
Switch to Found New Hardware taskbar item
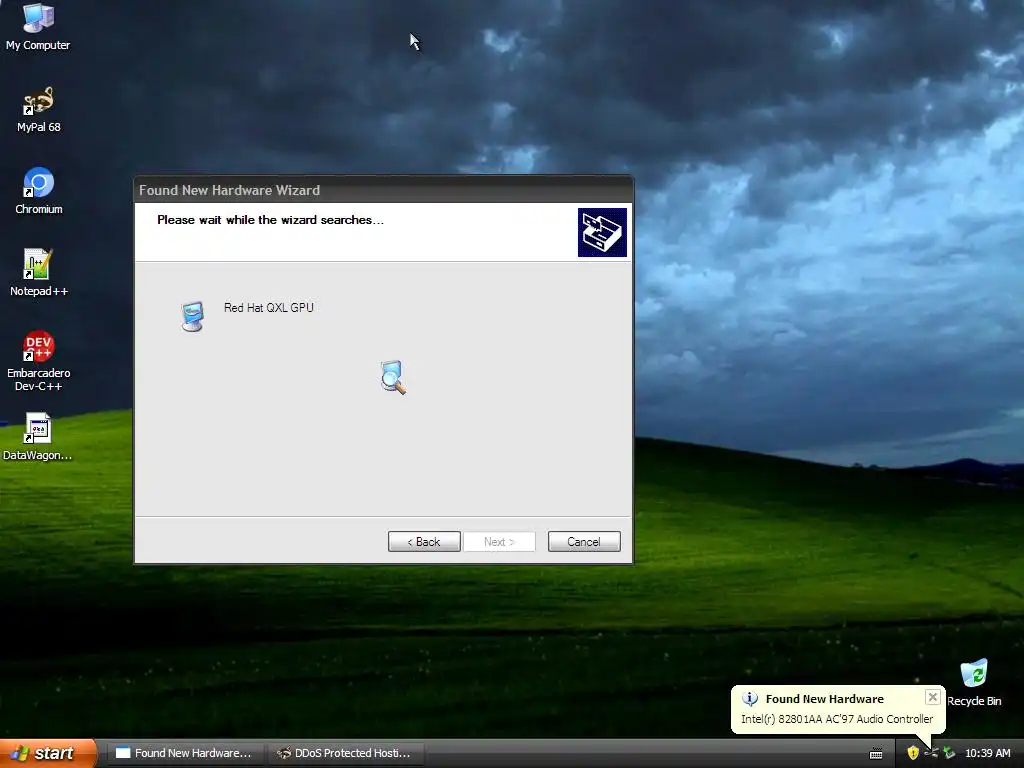click(x=185, y=753)
